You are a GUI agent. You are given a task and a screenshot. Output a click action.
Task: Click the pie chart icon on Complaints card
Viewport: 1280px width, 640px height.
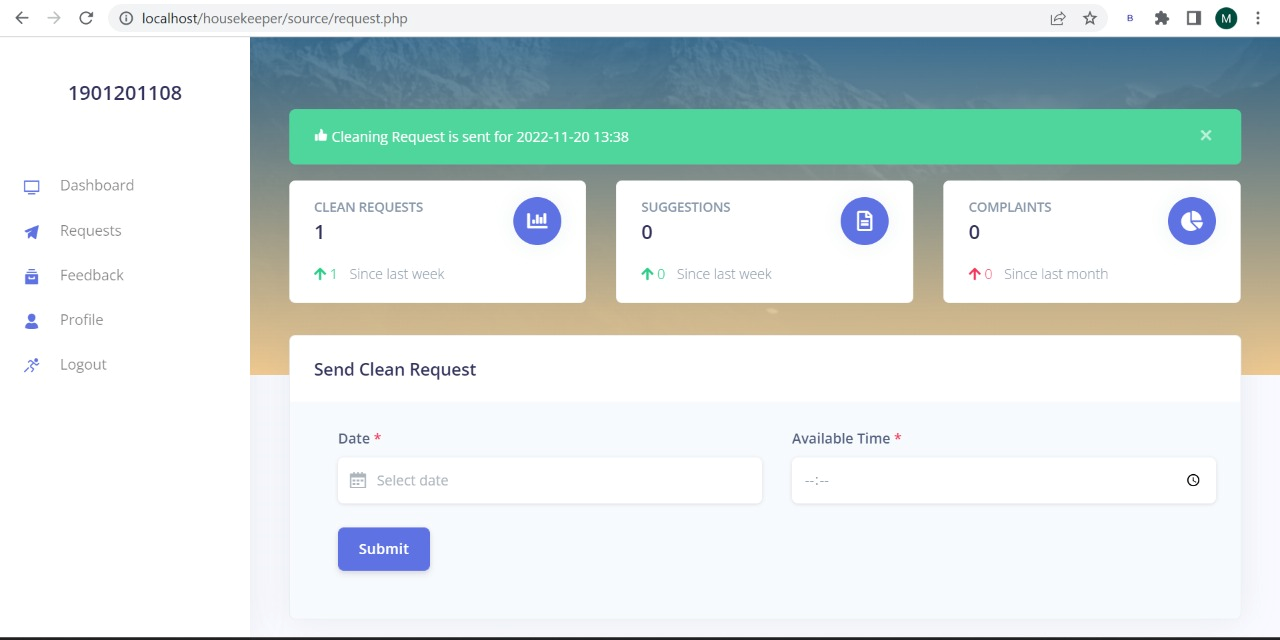click(x=1191, y=221)
